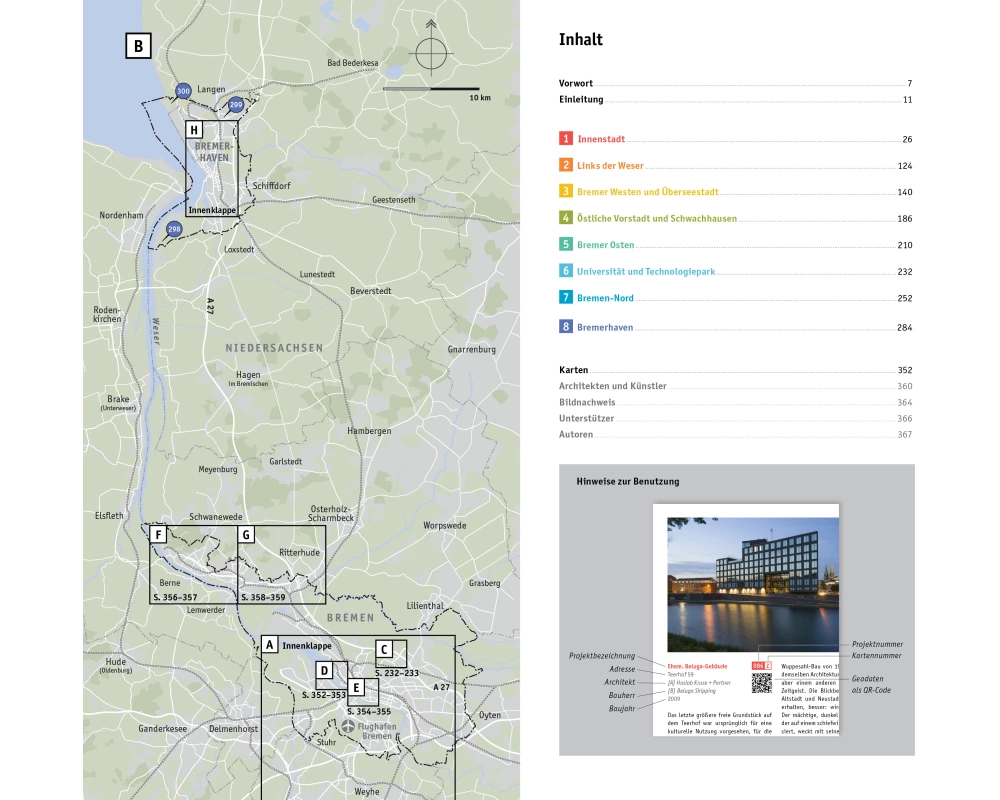Viewport: 1000px width, 800px height.
Task: Click the compass north arrow symbol
Action: tap(430, 49)
